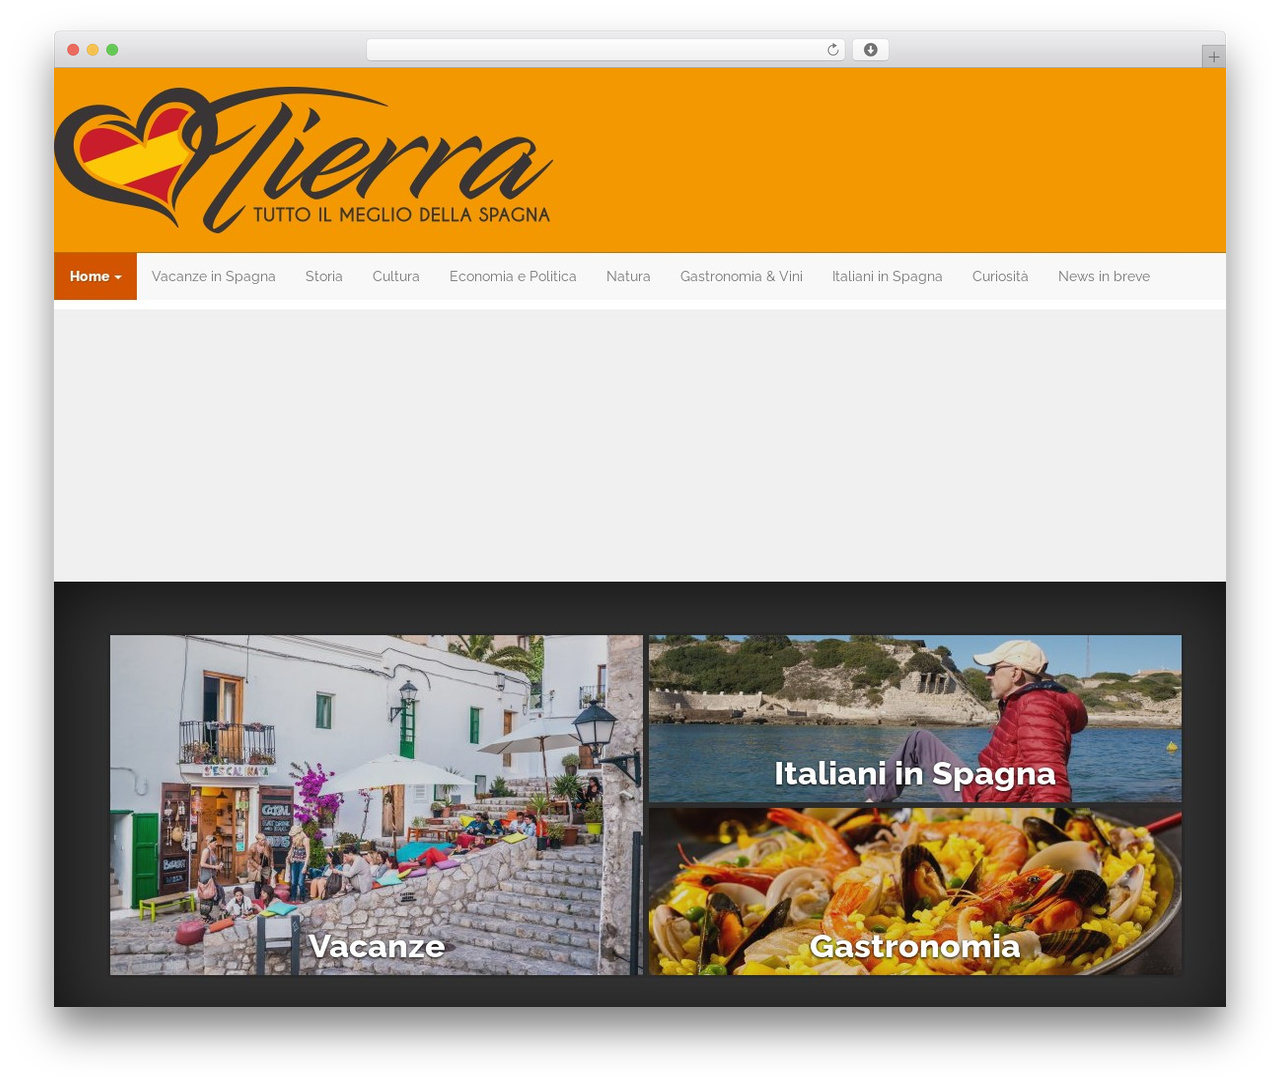The height and width of the screenshot is (1084, 1280).
Task: Open Vacanze in Spagna menu item
Action: 213,276
